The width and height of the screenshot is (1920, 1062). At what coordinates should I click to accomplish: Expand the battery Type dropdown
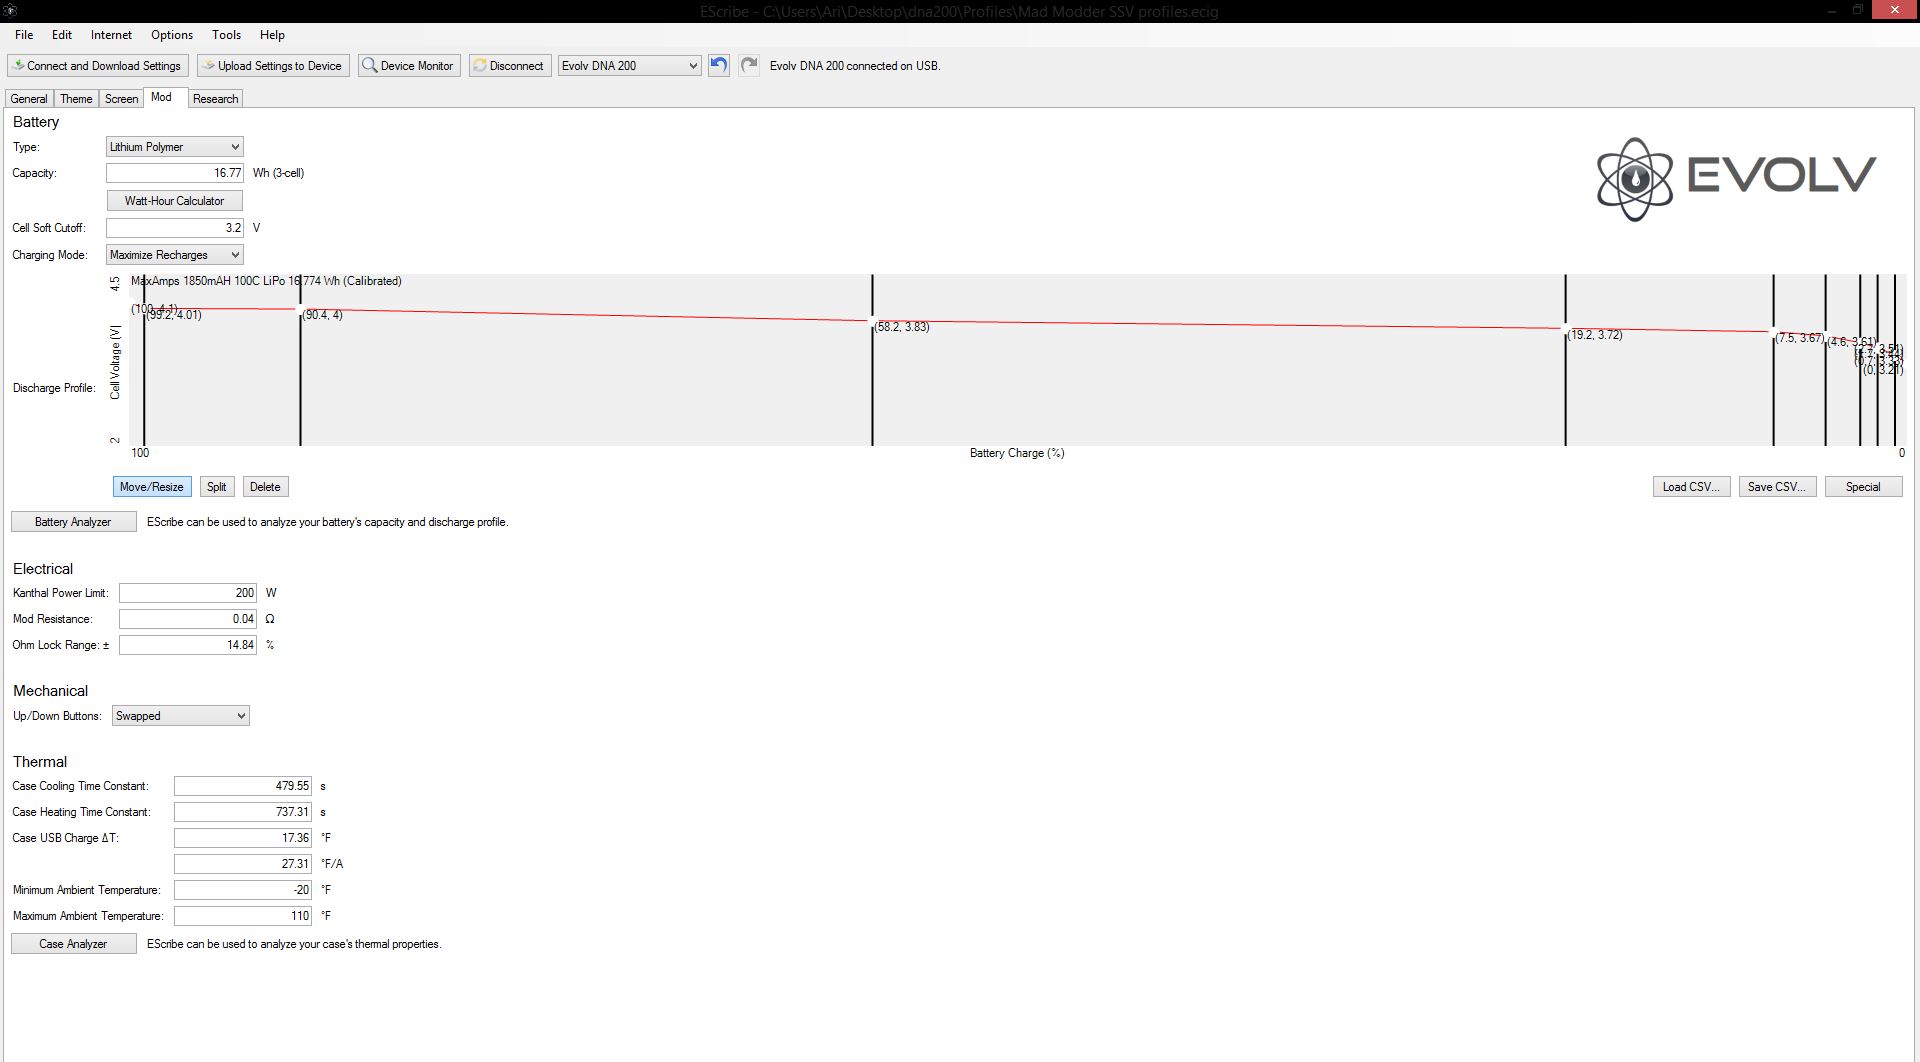(175, 147)
